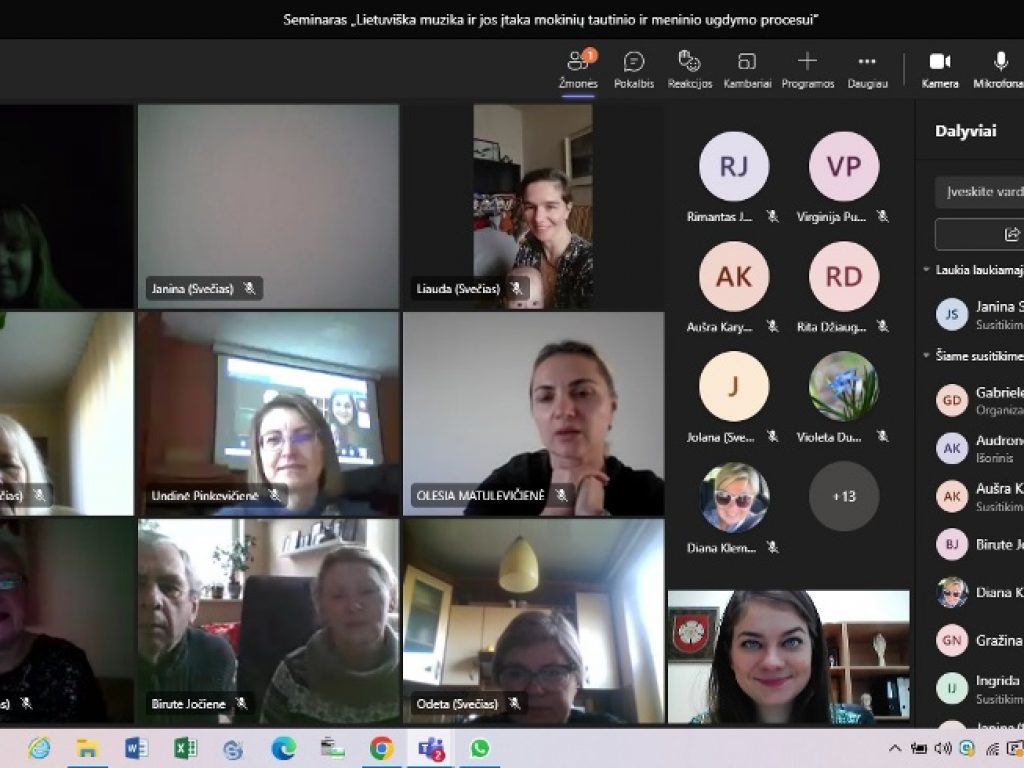The width and height of the screenshot is (1024, 768).
Task: Close the Žmonės participants panel
Action: coord(578,70)
